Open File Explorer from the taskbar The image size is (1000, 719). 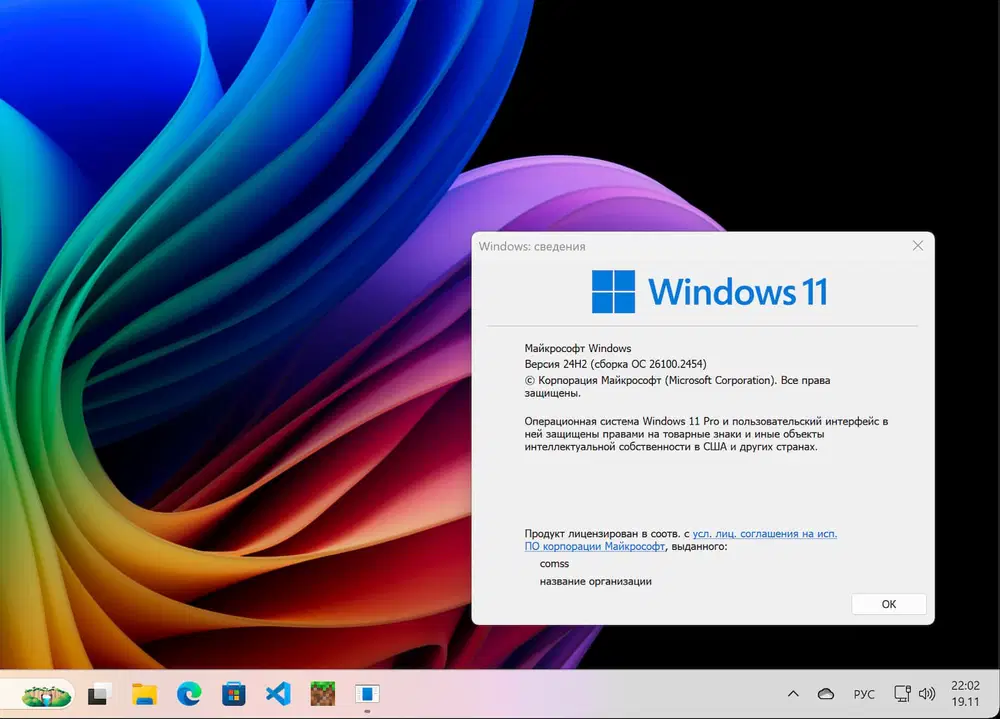(145, 693)
